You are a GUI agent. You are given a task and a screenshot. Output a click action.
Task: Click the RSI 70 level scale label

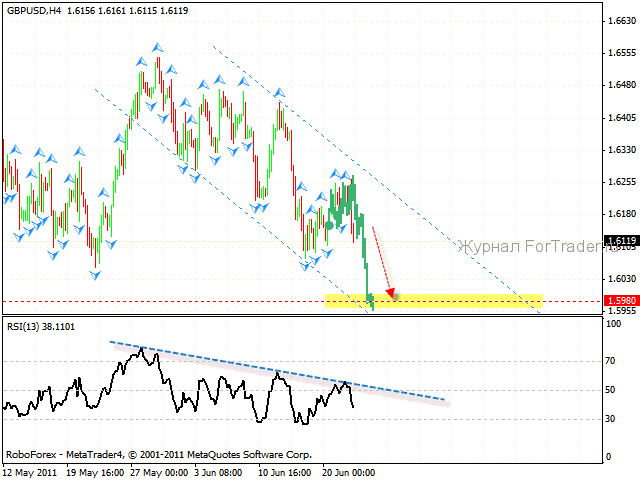(610, 361)
